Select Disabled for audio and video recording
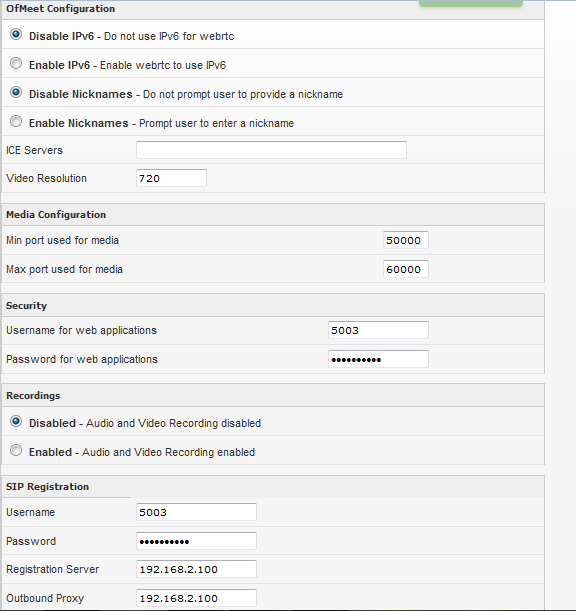Image resolution: width=576 pixels, height=611 pixels. pyautogui.click(x=16, y=421)
